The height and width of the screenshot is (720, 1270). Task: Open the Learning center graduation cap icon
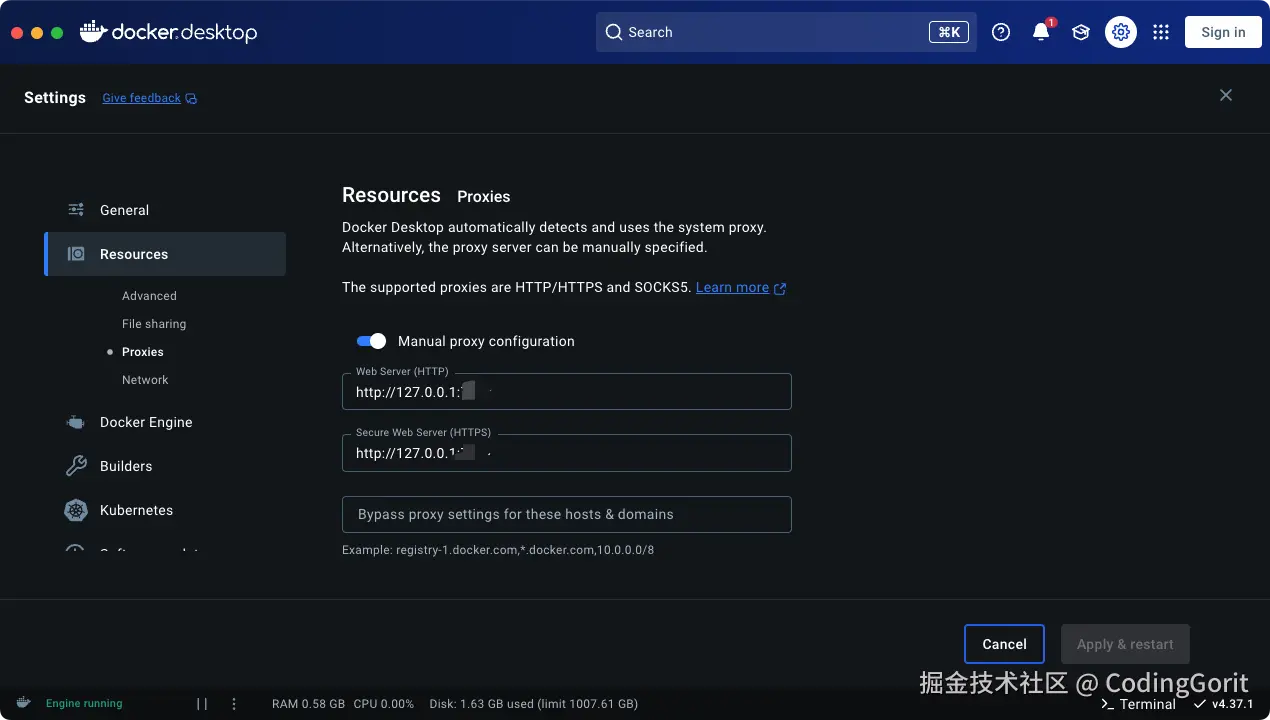(x=1081, y=32)
